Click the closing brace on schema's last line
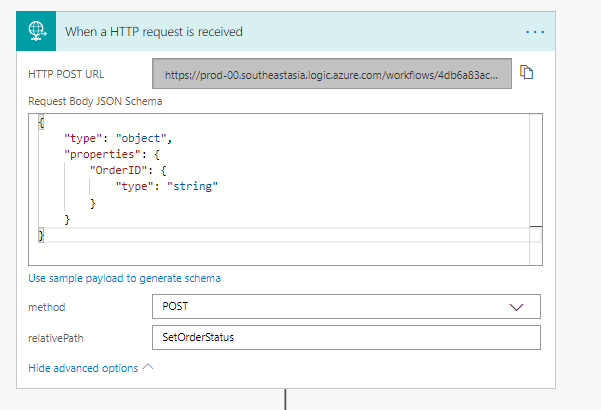The height and width of the screenshot is (410, 601). tap(41, 234)
